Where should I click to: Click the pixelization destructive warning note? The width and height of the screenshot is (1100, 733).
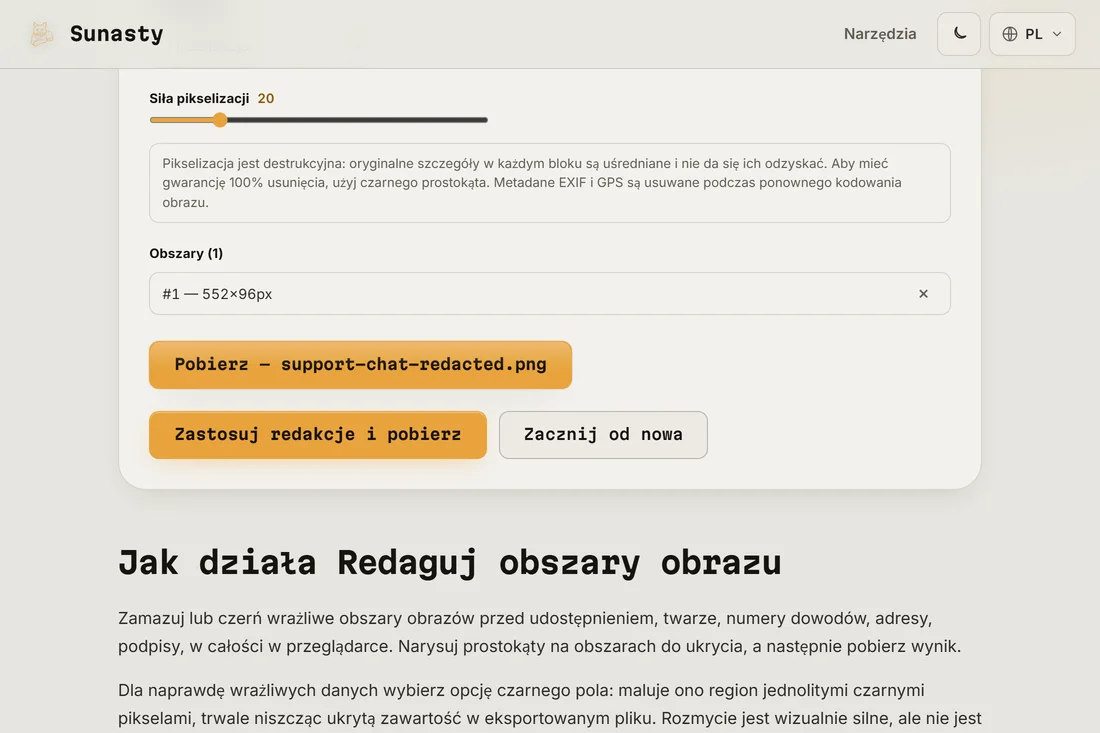point(550,183)
